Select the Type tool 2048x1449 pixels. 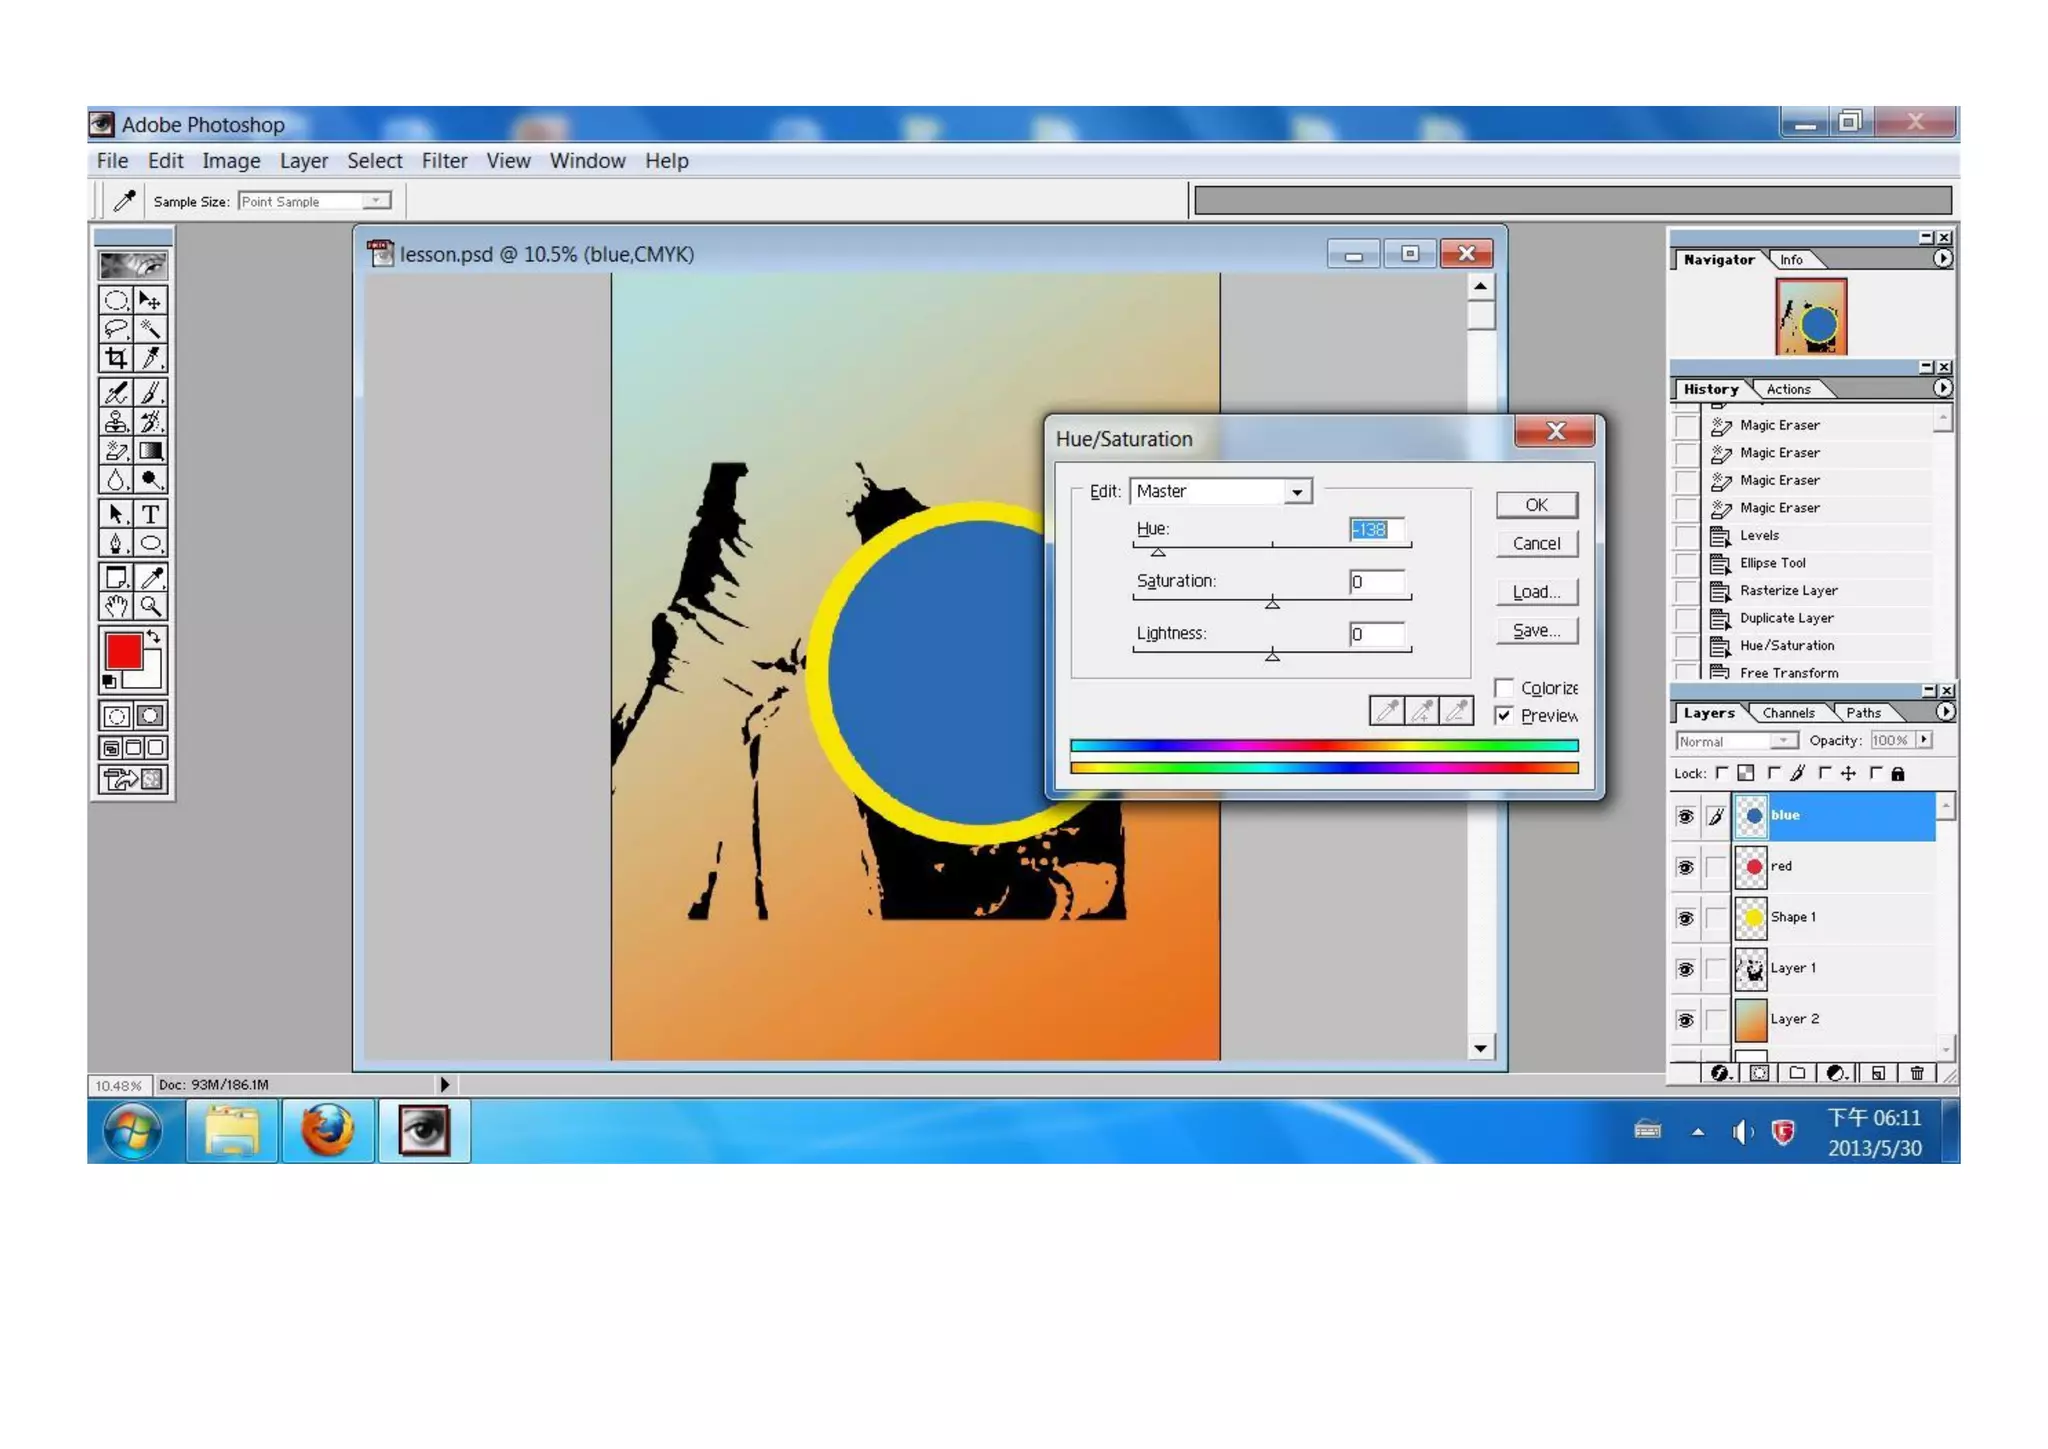150,514
